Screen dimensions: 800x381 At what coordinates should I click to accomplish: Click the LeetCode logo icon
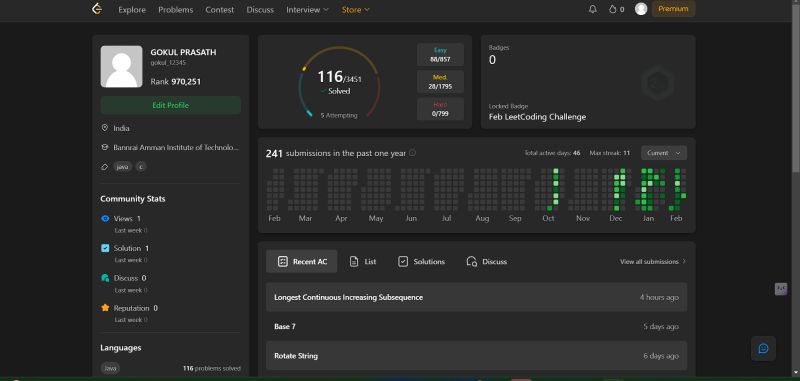click(96, 9)
